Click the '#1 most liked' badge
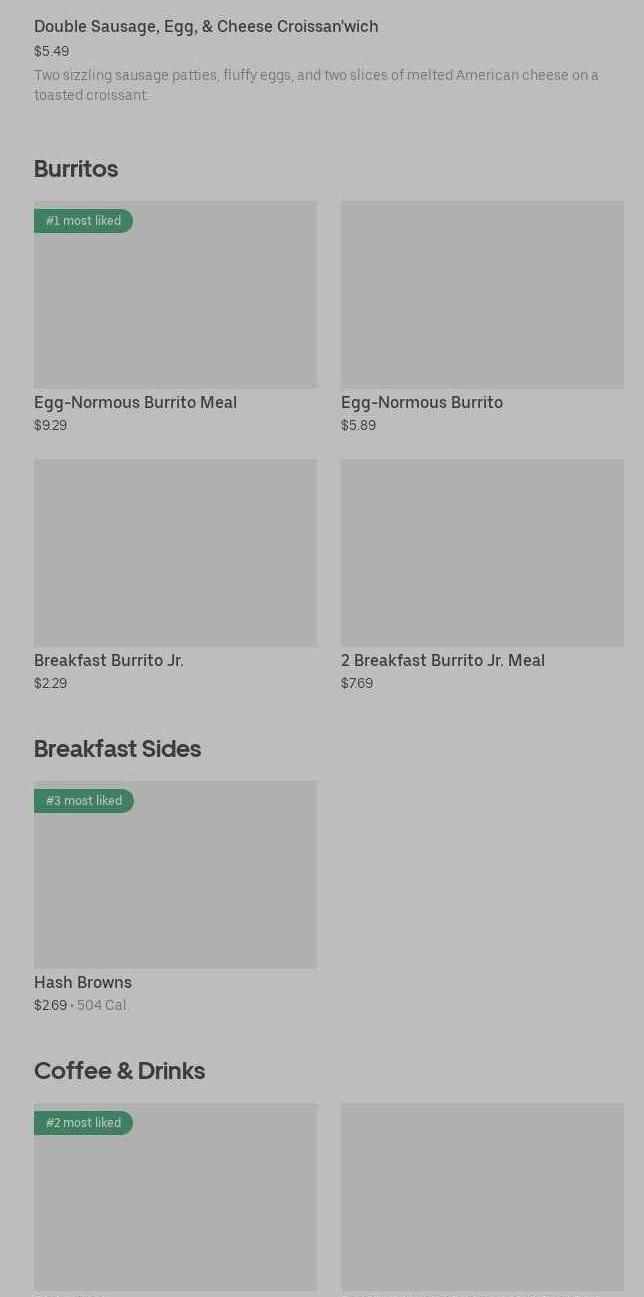 (x=83, y=221)
